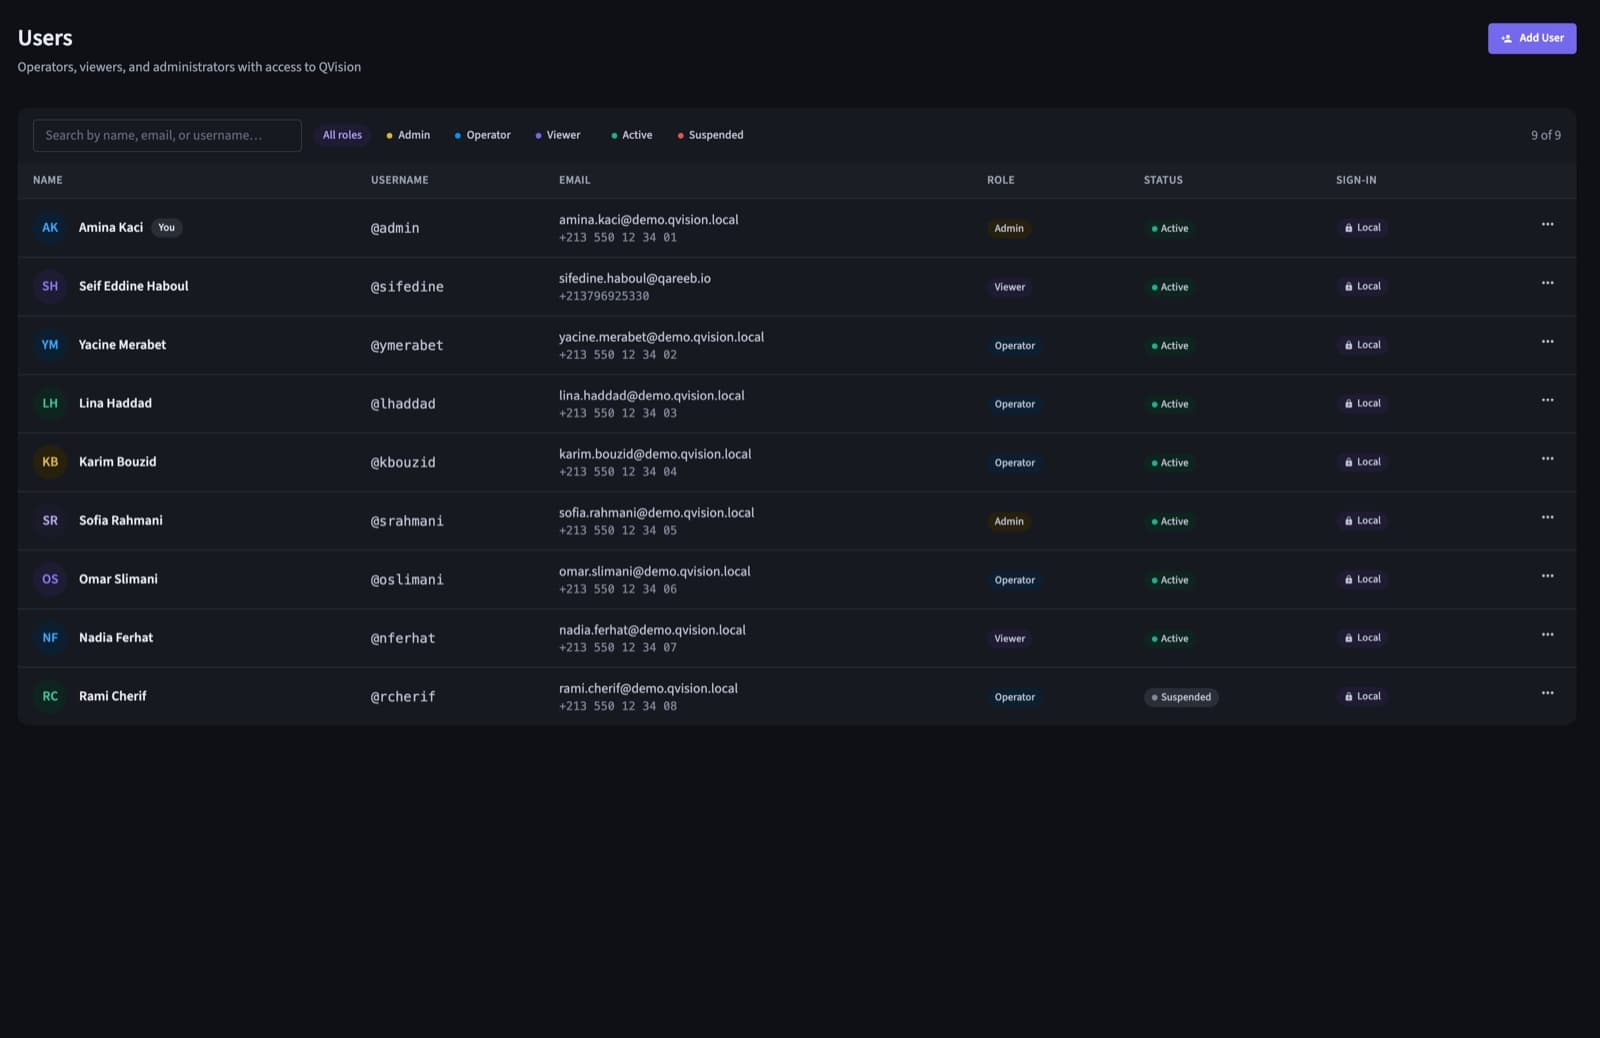Click the email sifedine.haboul@qareeb.io

[x=635, y=278]
